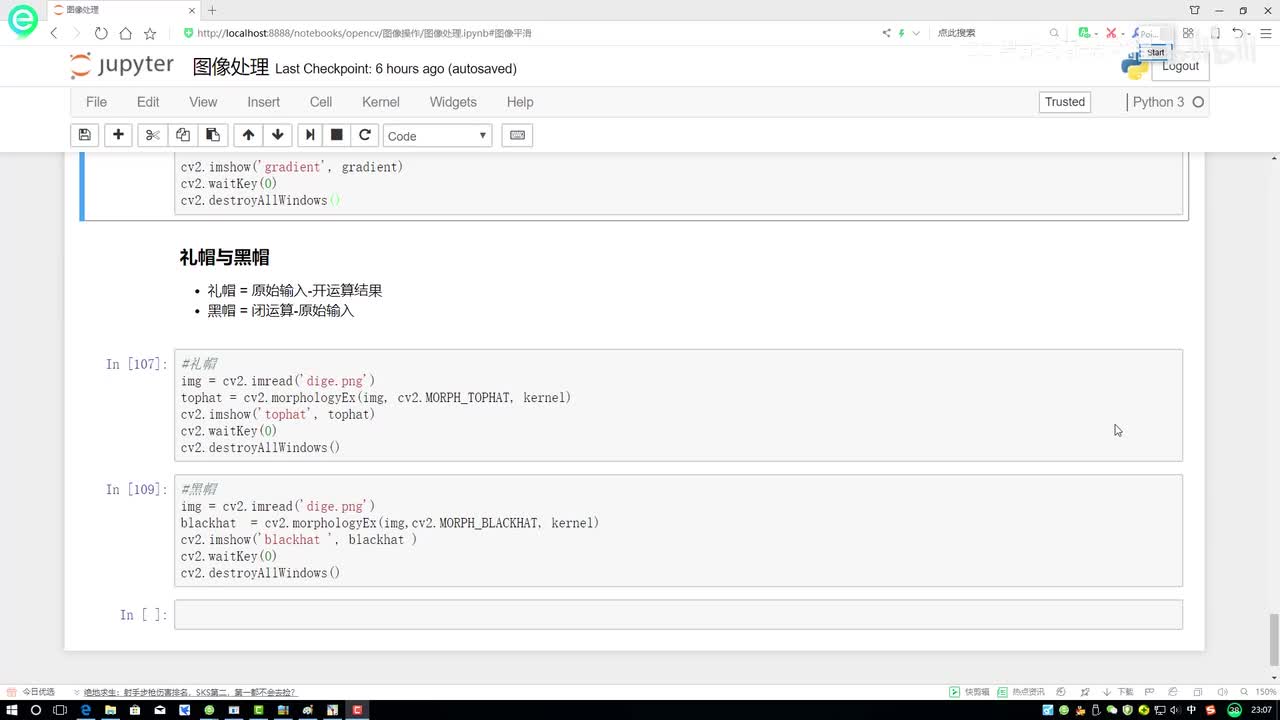Viewport: 1280px width, 720px height.
Task: Move selected cell down
Action: (x=278, y=135)
